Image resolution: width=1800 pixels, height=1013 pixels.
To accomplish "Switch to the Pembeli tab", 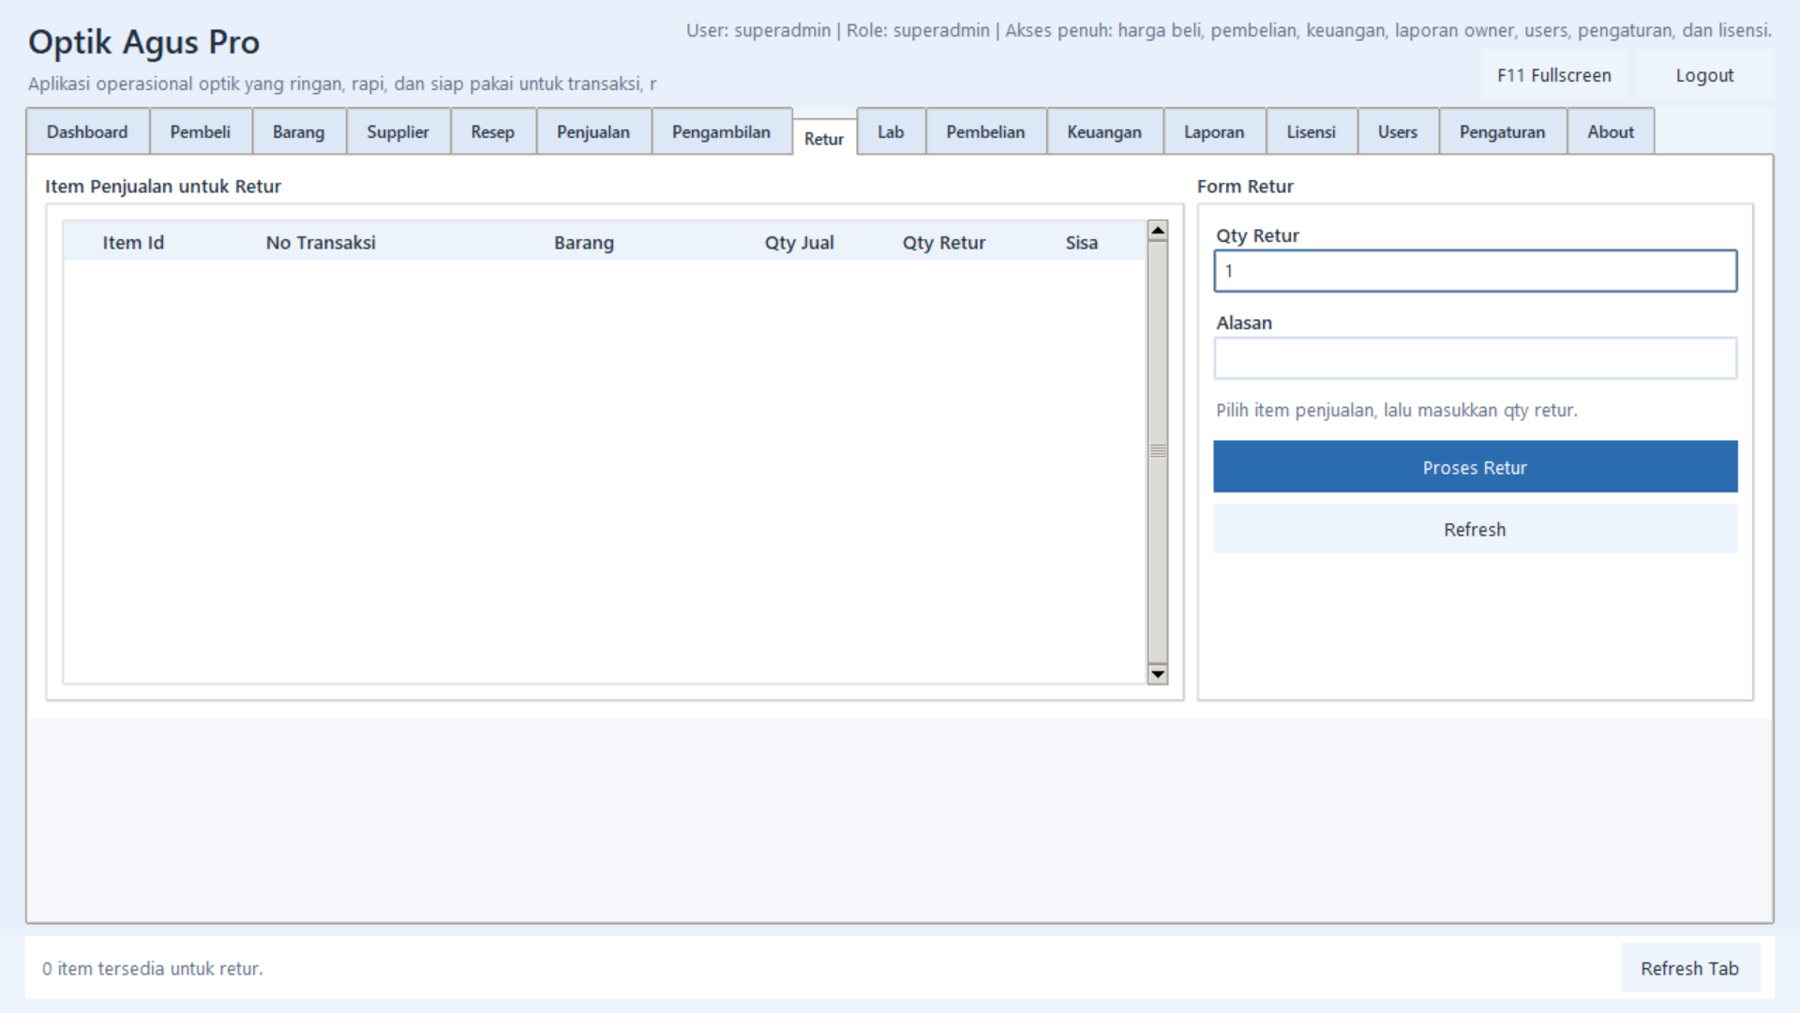I will [200, 132].
